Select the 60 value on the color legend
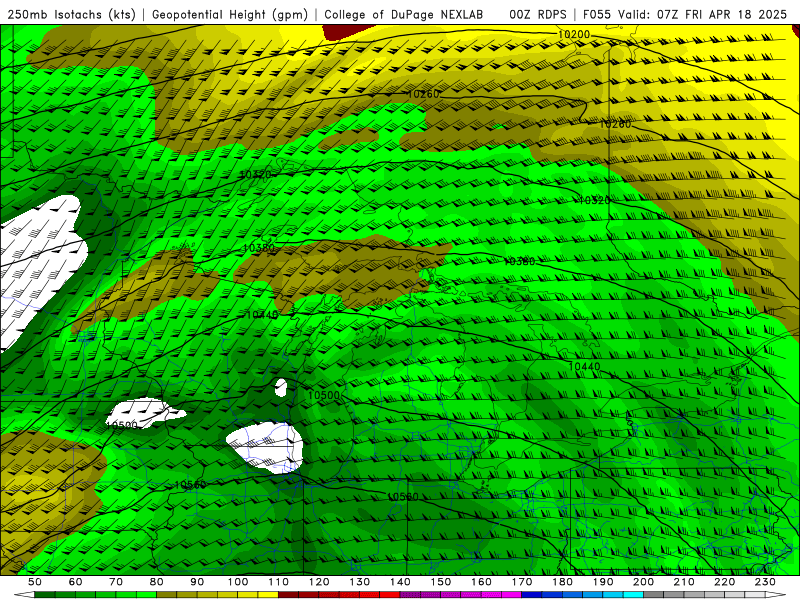Image resolution: width=800 pixels, height=600 pixels. 76,582
